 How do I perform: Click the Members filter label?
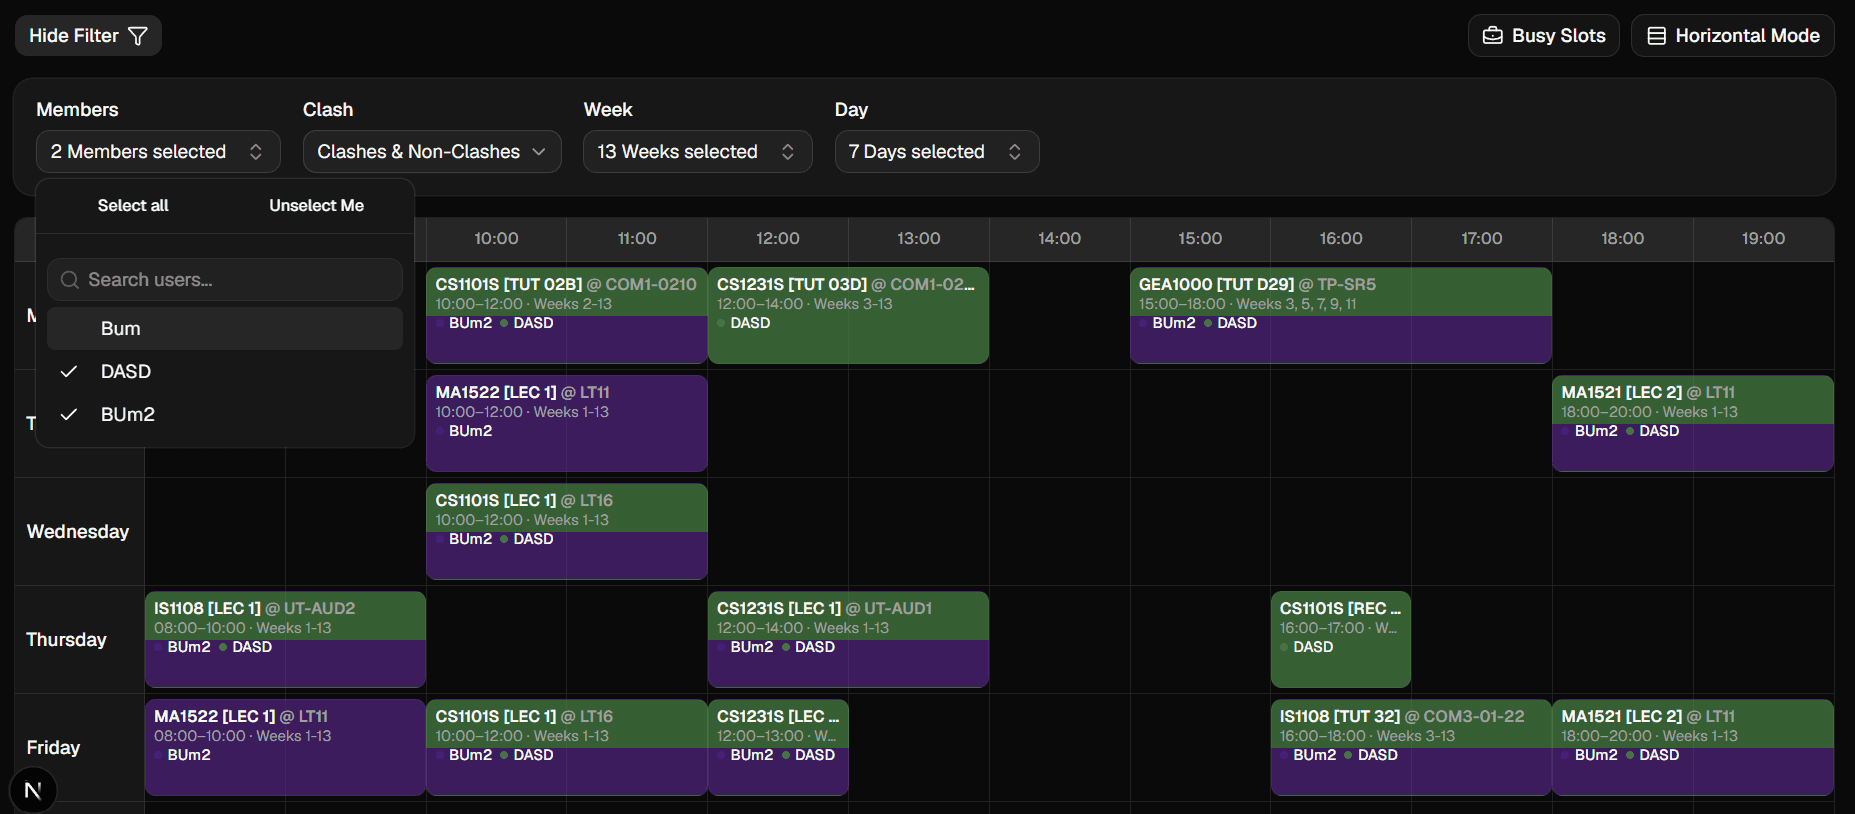[77, 110]
